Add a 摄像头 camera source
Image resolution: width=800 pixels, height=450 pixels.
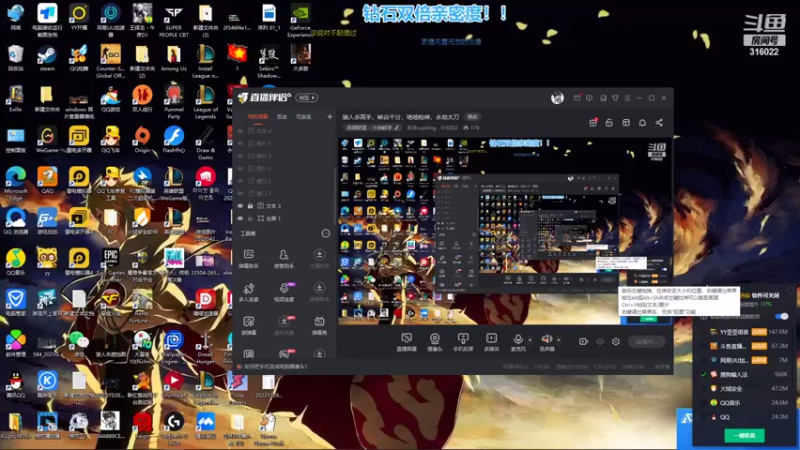(435, 342)
